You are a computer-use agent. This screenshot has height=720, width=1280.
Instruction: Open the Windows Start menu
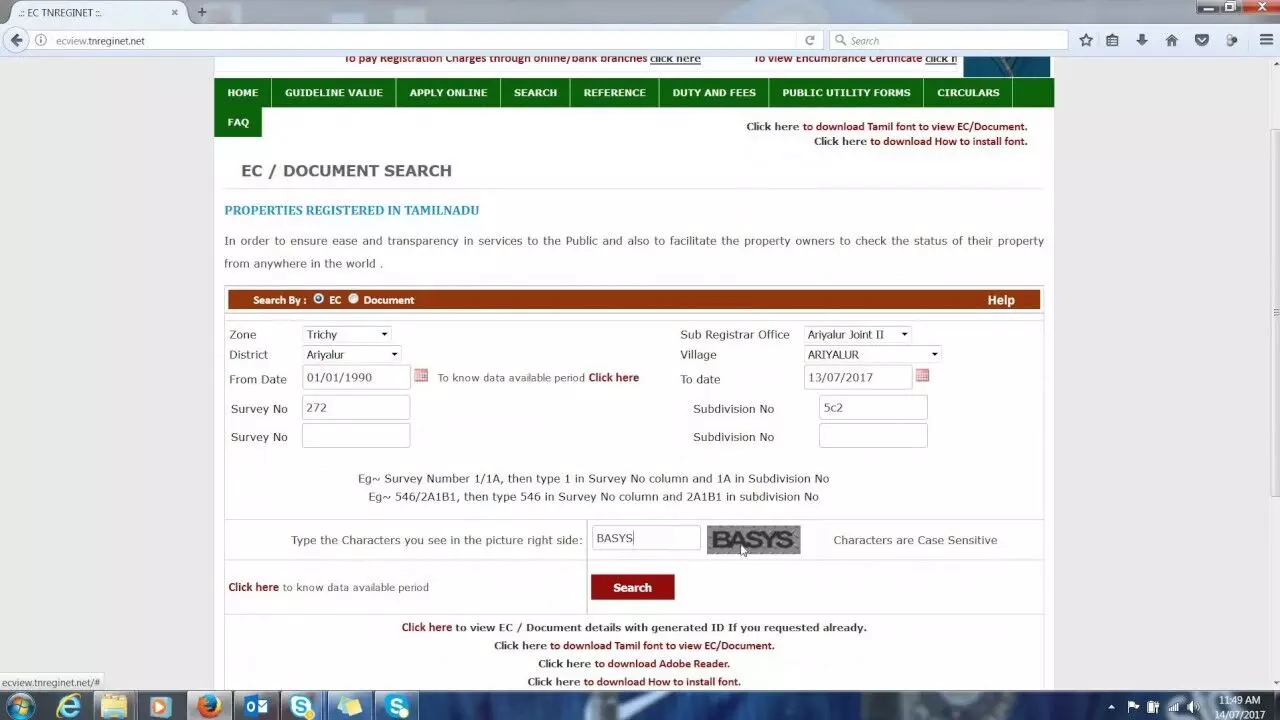19,706
